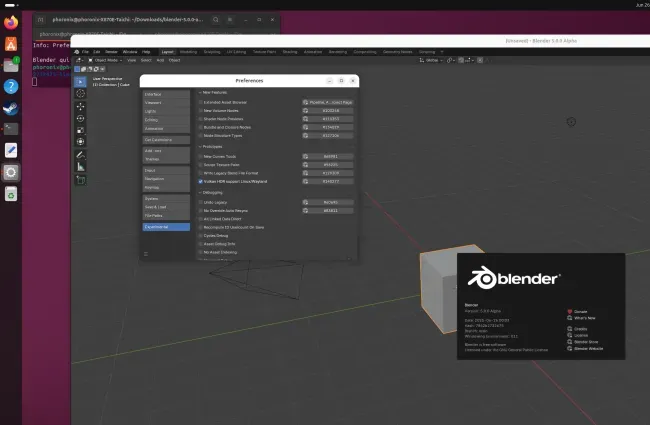Select the Measure tool
The image size is (650, 425).
click(x=80, y=167)
